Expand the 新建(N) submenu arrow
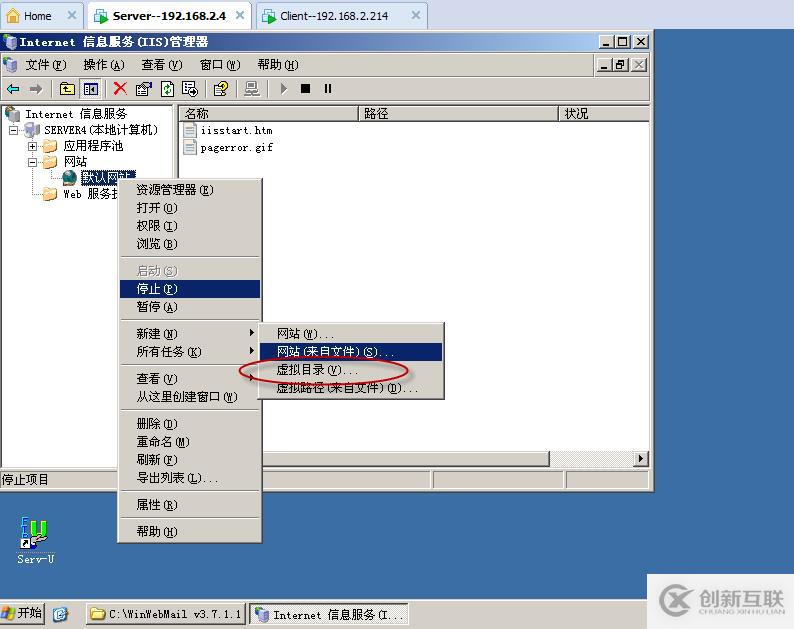Screen dimensions: 794x629 tap(252, 333)
